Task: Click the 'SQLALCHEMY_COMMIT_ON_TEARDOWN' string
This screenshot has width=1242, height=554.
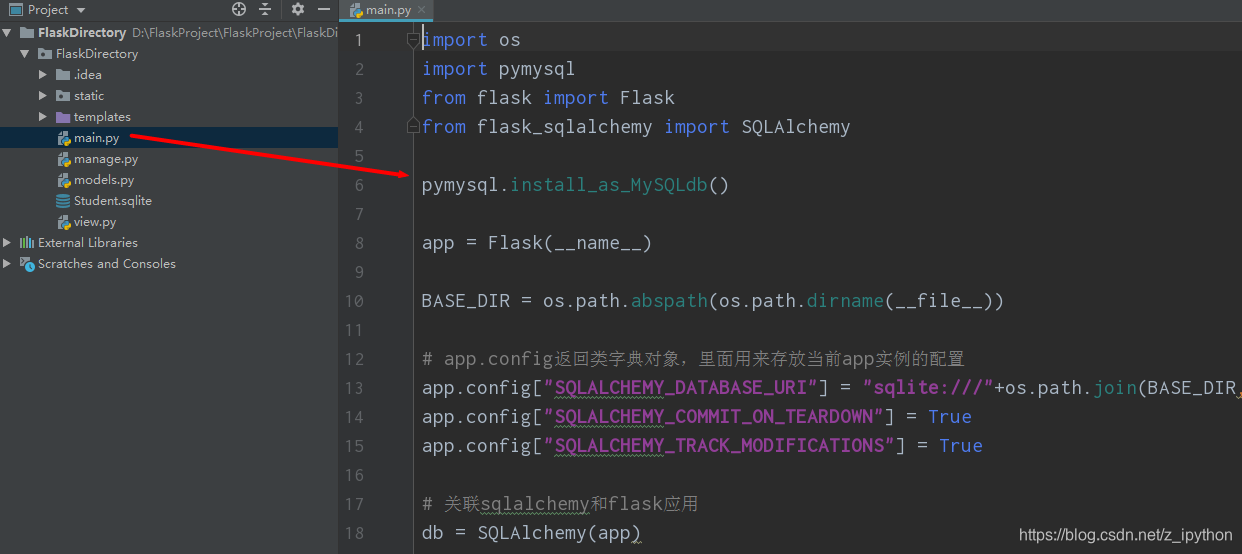Action: coord(718,417)
